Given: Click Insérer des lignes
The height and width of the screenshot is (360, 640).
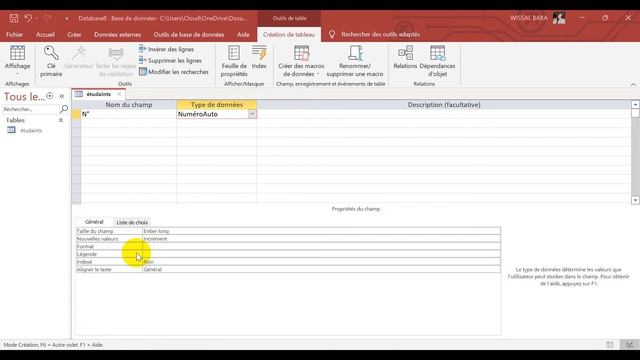Looking at the screenshot, I should tap(167, 49).
